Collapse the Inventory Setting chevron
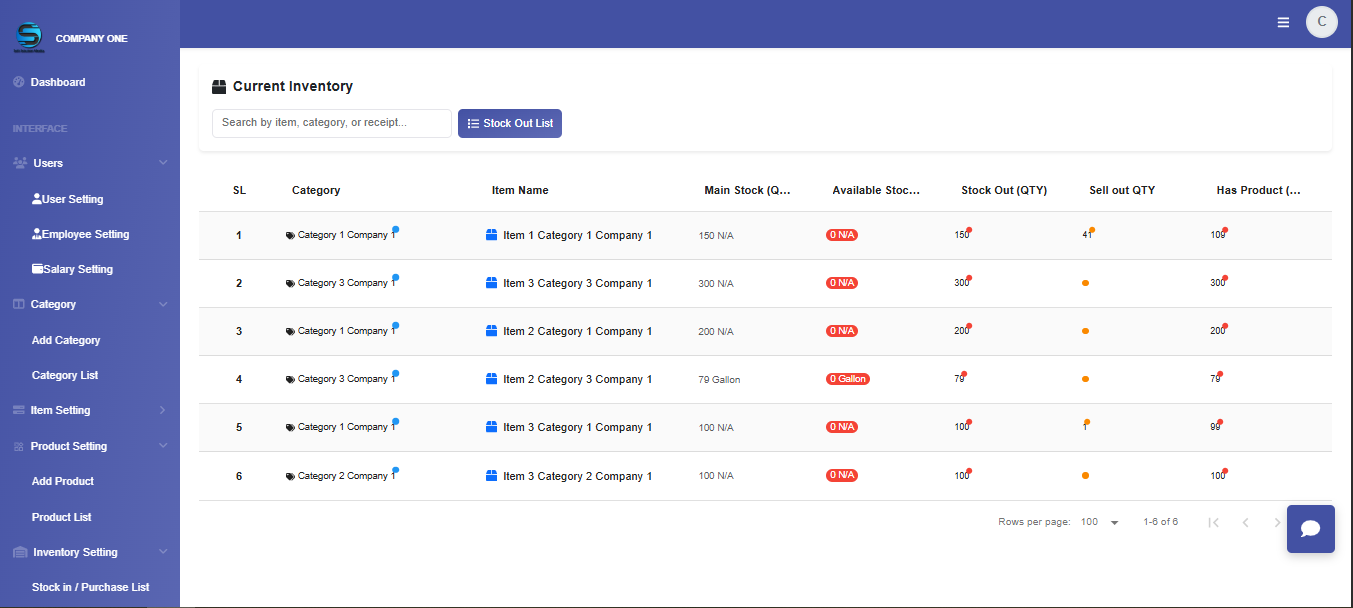1353x608 pixels. 163,552
